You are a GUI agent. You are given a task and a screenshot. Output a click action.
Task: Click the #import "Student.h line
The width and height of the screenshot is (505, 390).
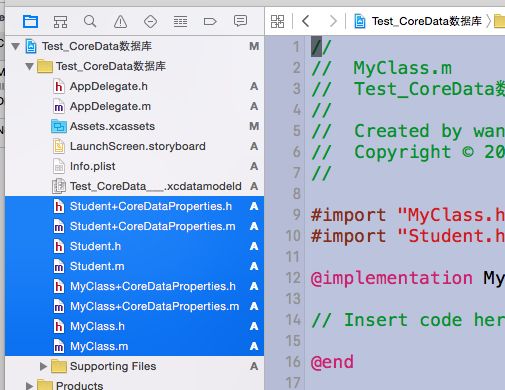pyautogui.click(x=408, y=236)
